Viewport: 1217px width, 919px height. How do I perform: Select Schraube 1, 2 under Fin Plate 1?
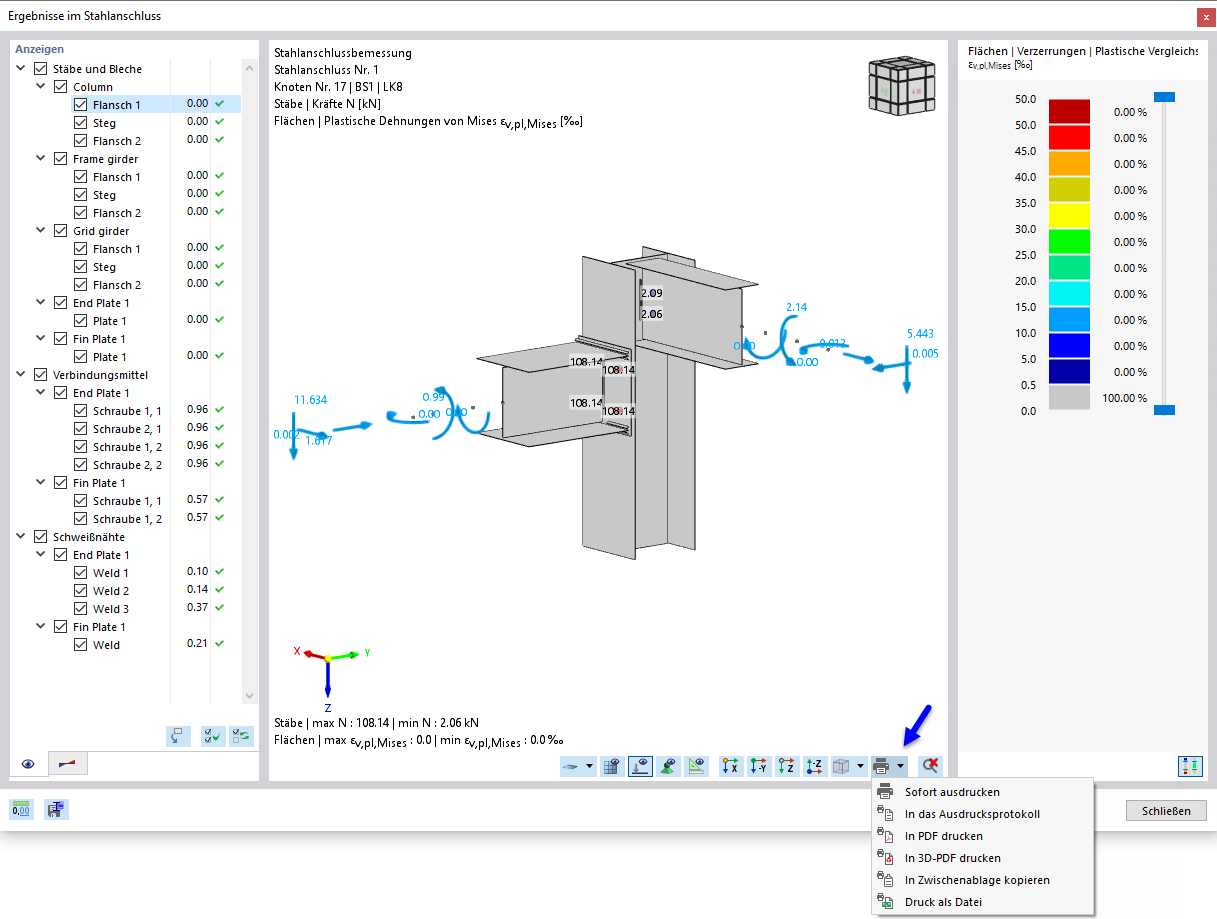127,519
